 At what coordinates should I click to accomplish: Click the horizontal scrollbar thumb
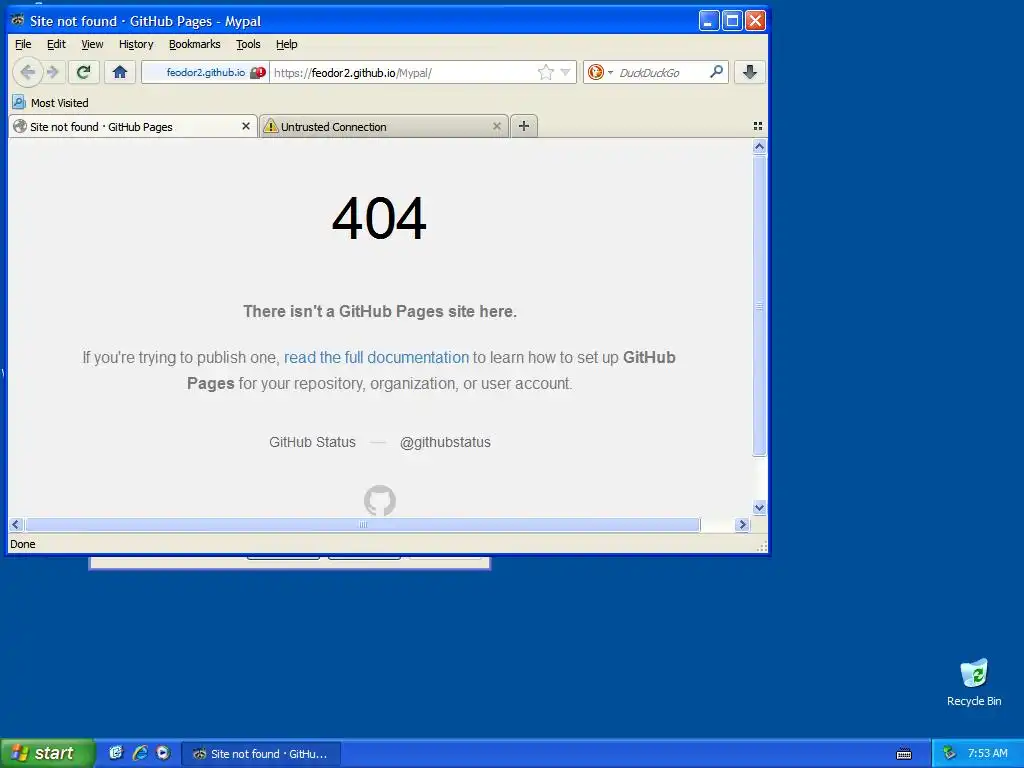pyautogui.click(x=362, y=524)
